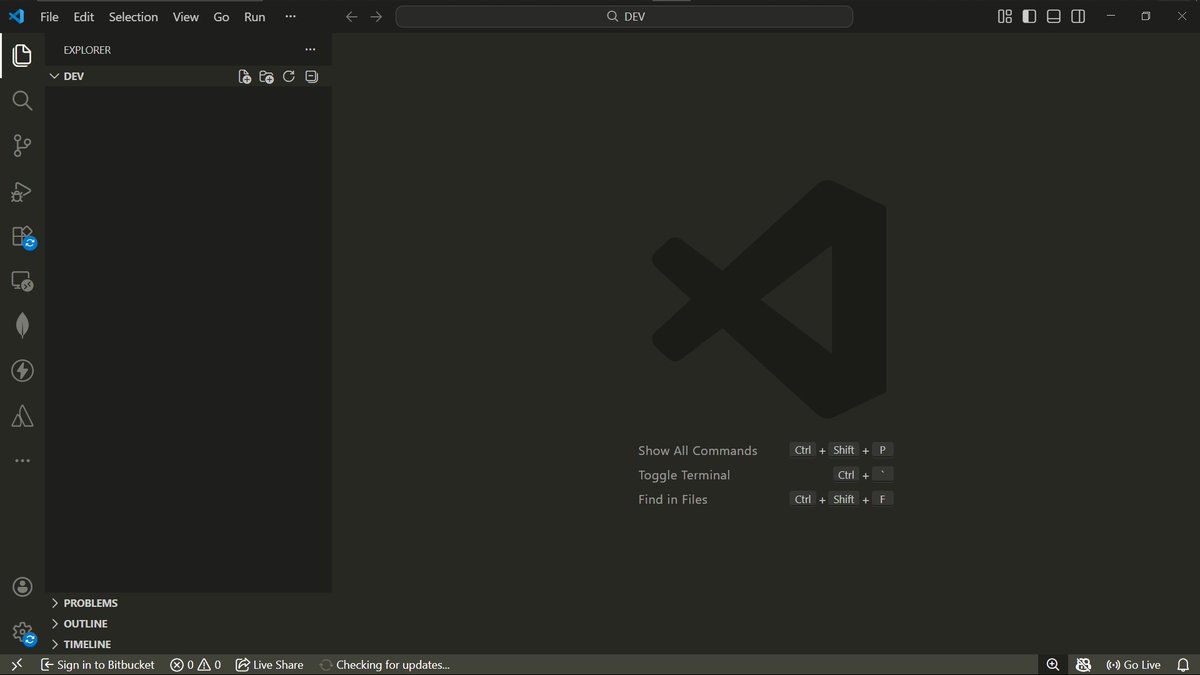1200x675 pixels.
Task: Click the EXPLORER panel title
Action: click(x=87, y=50)
